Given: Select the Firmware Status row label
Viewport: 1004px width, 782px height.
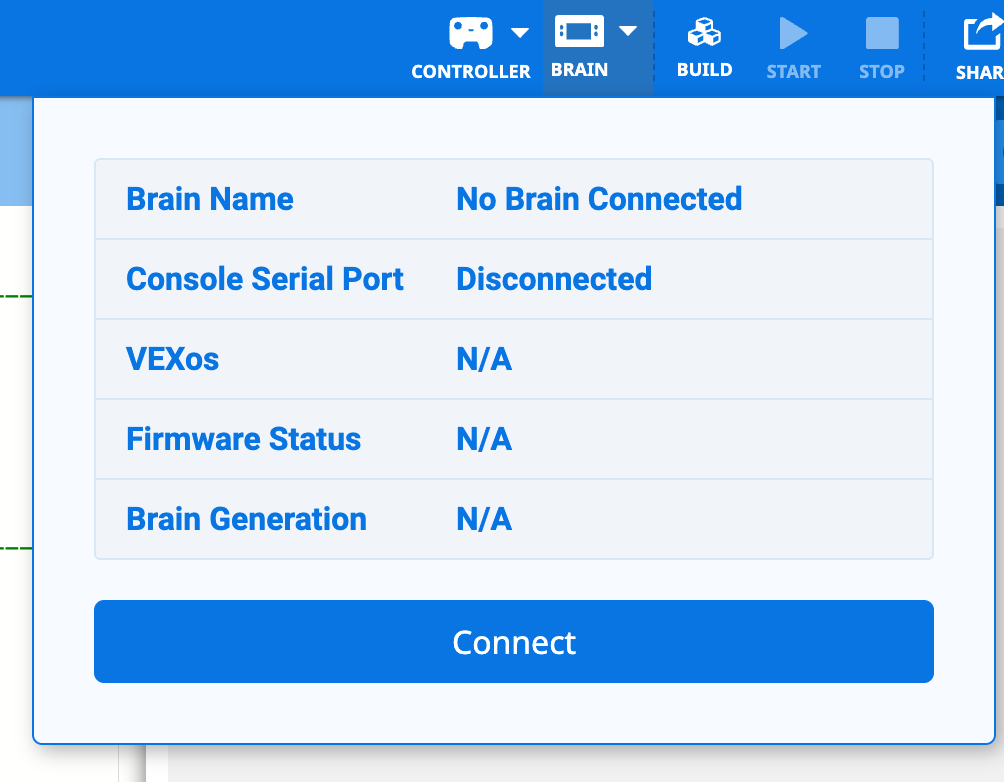Looking at the screenshot, I should click(x=243, y=439).
